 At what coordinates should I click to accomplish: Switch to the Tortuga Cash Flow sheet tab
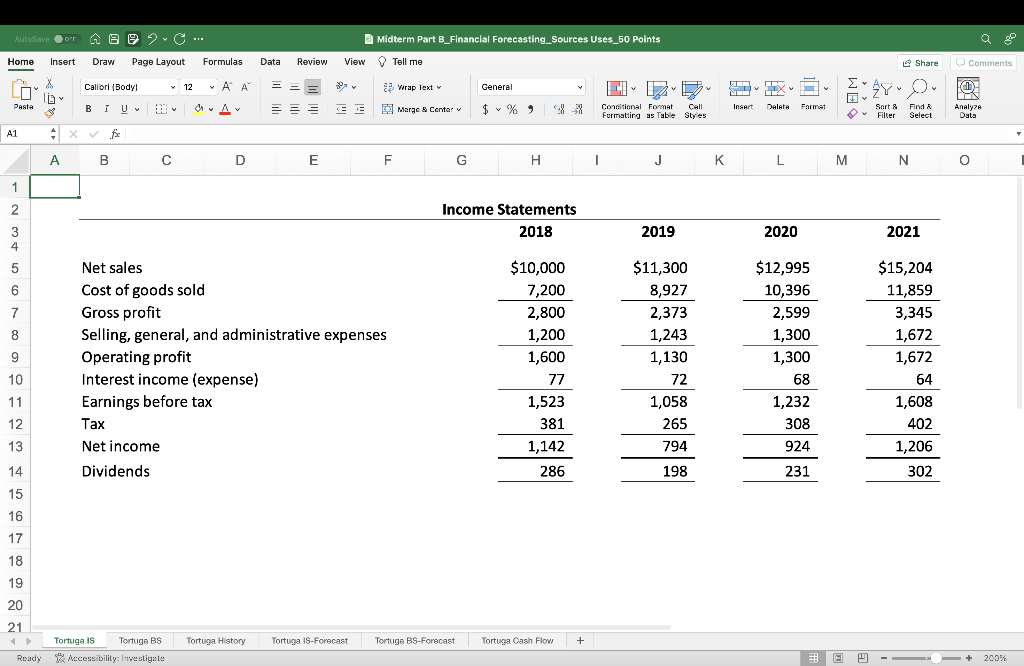click(x=517, y=641)
